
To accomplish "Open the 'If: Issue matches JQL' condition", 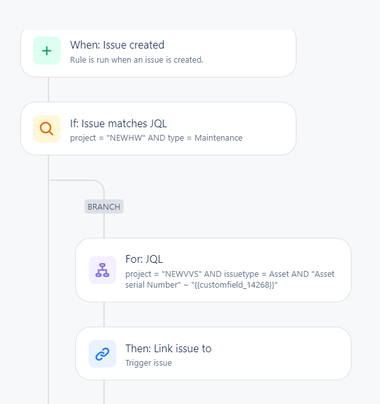I will coord(158,129).
